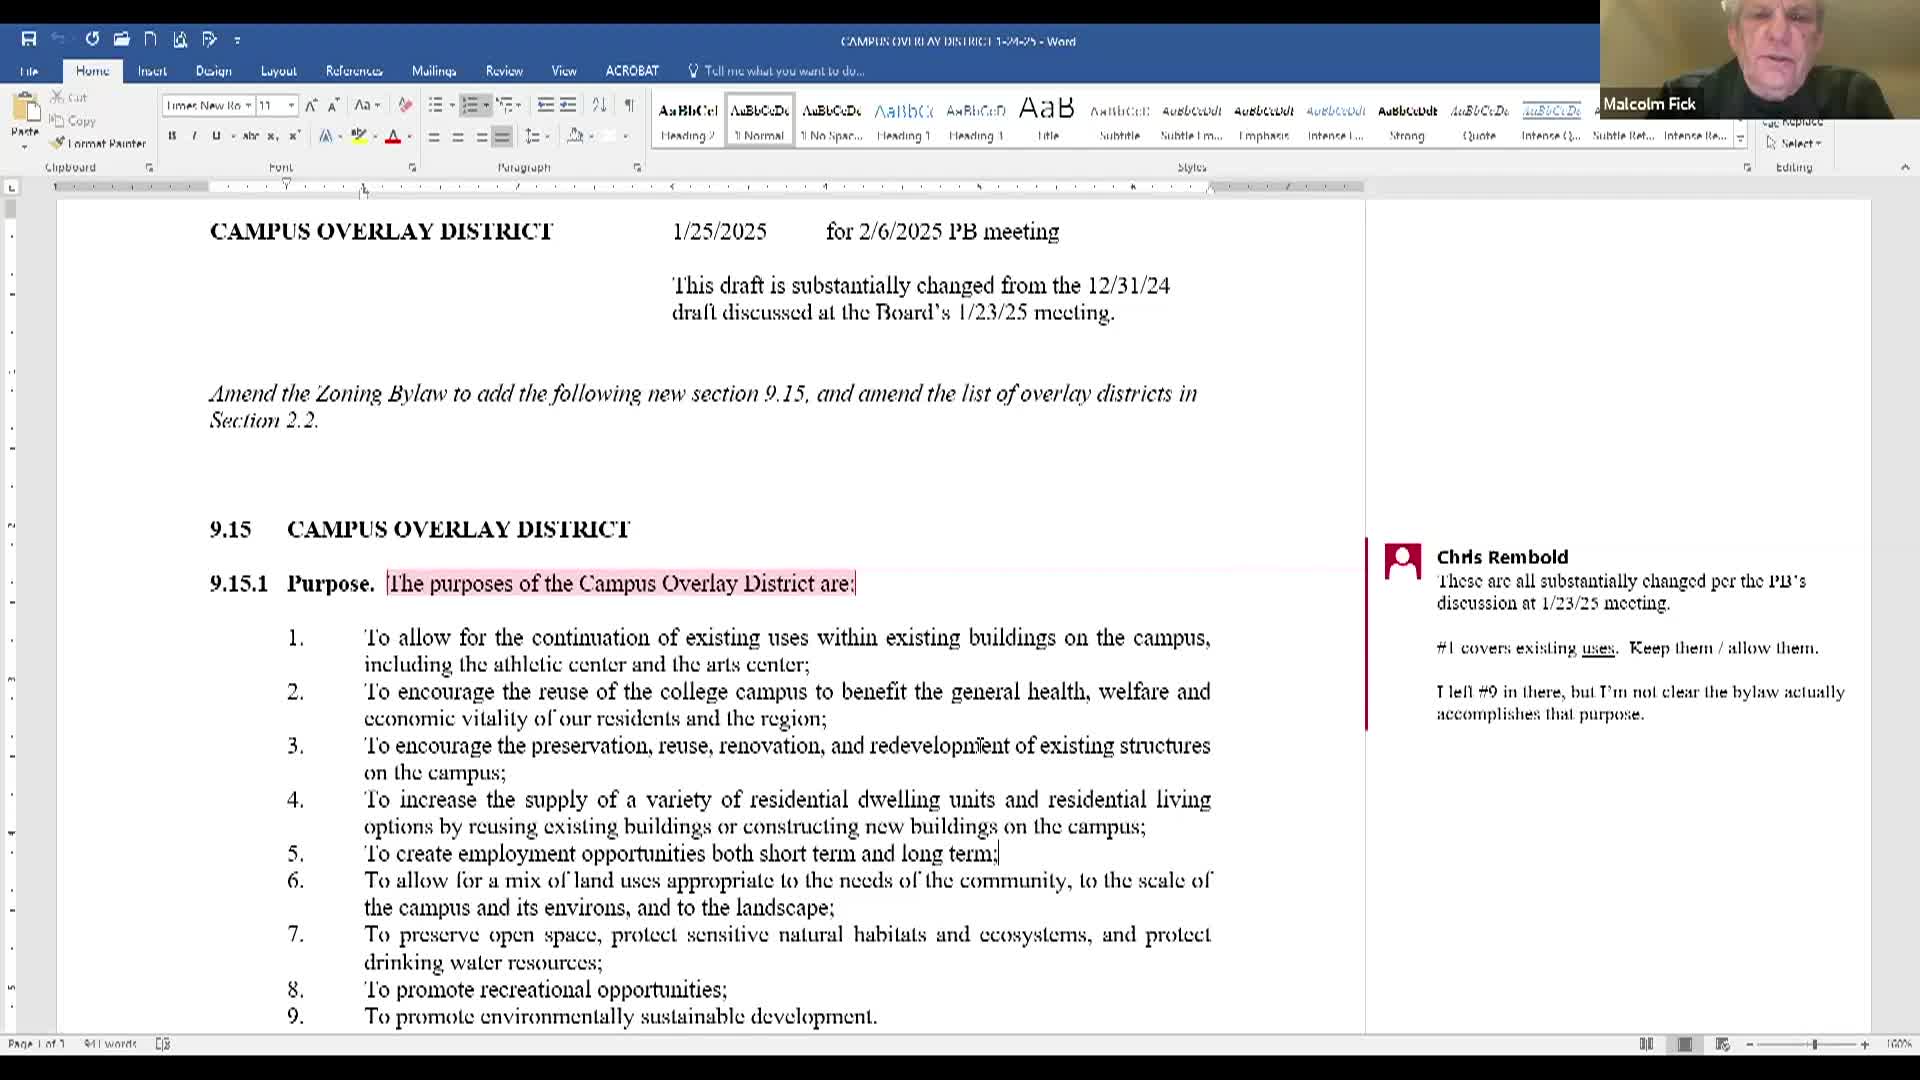Apply the Title style
The width and height of the screenshot is (1920, 1080).
tap(1047, 121)
